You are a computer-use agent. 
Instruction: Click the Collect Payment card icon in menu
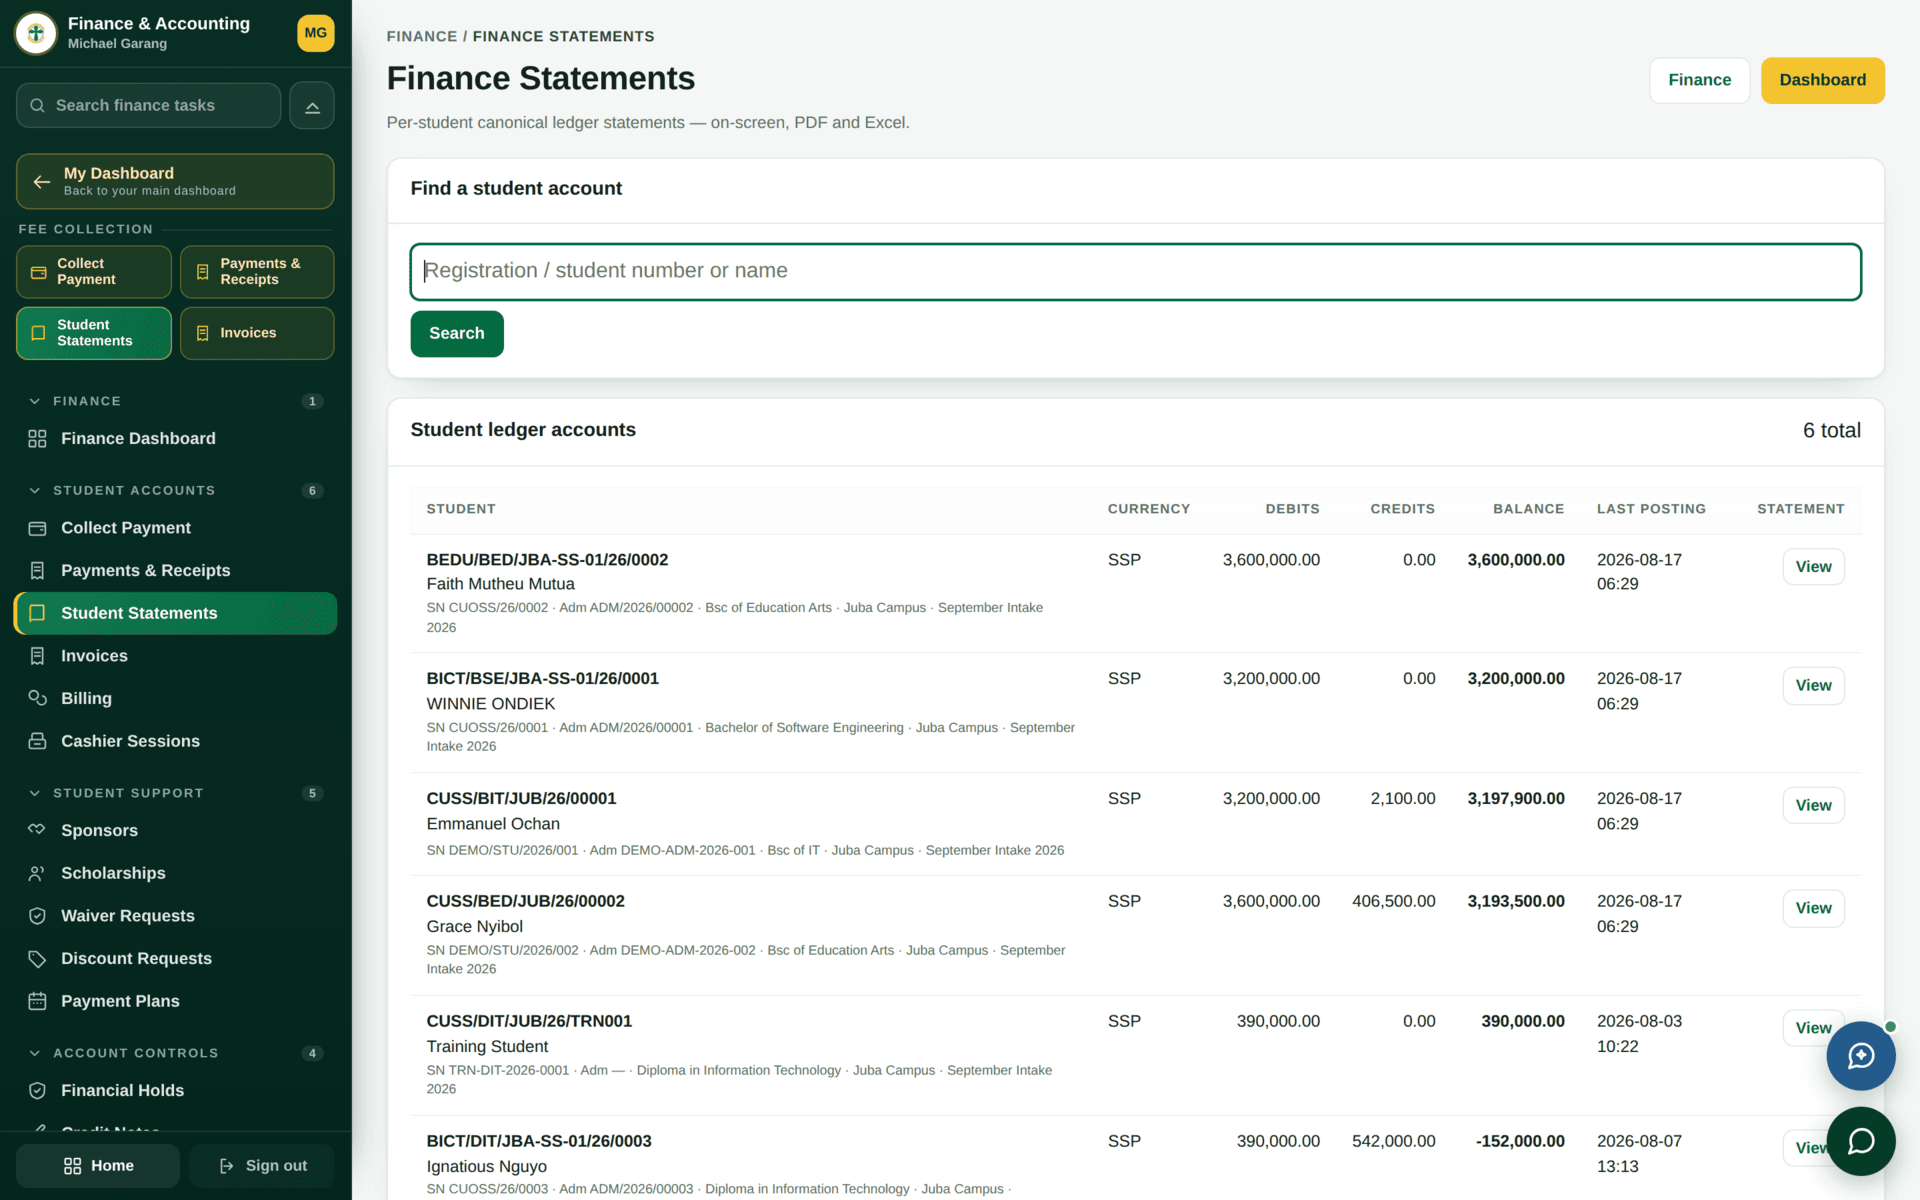click(x=37, y=528)
